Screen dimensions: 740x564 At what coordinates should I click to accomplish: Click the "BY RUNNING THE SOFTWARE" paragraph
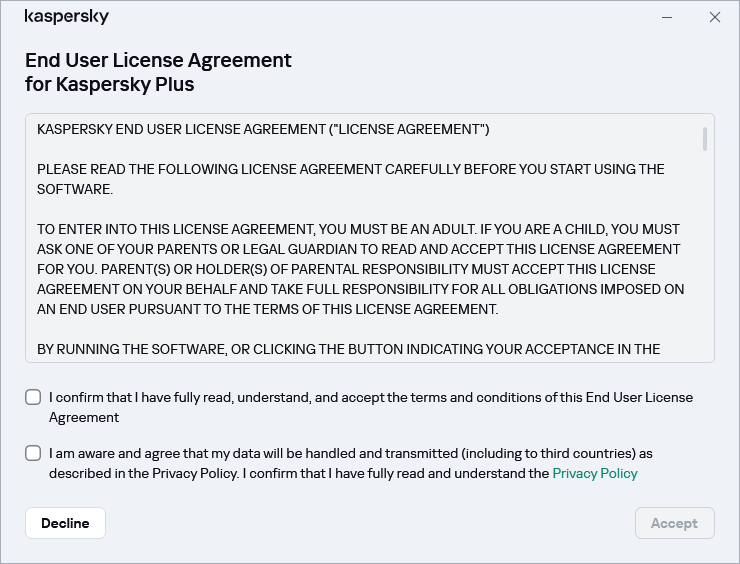pos(348,349)
